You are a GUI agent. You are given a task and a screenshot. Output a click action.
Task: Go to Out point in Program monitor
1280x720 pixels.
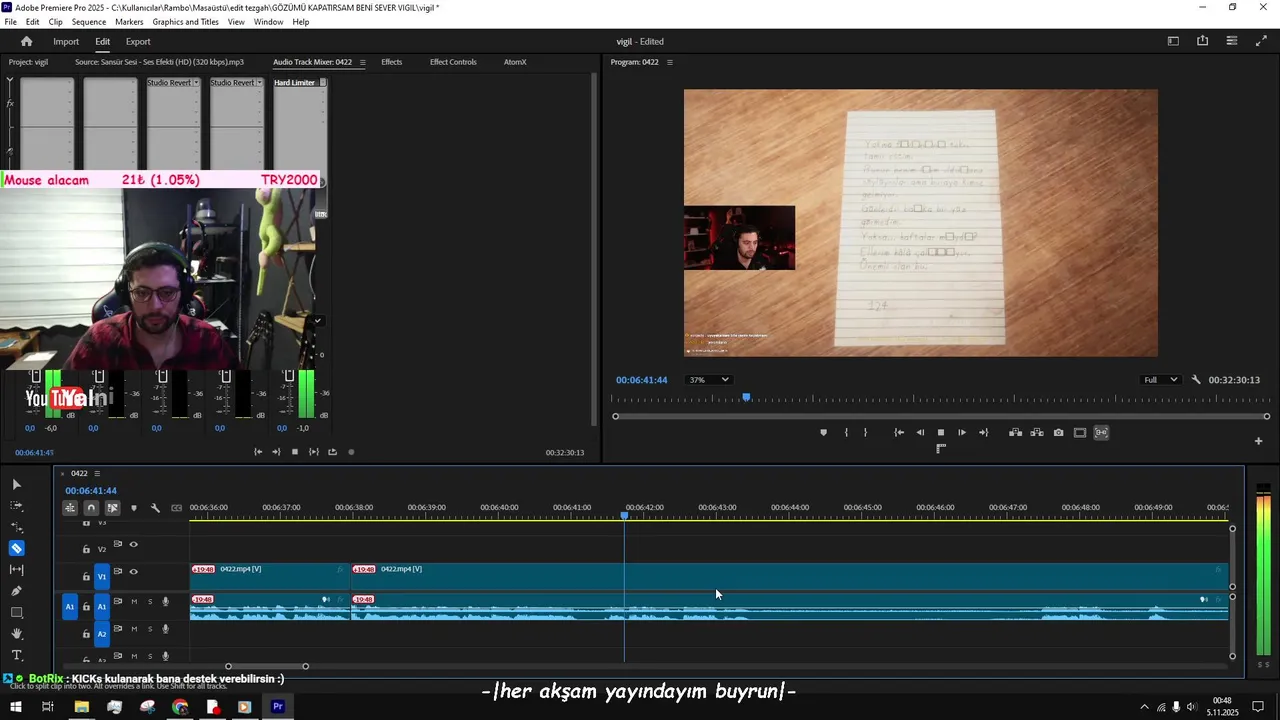(x=983, y=433)
